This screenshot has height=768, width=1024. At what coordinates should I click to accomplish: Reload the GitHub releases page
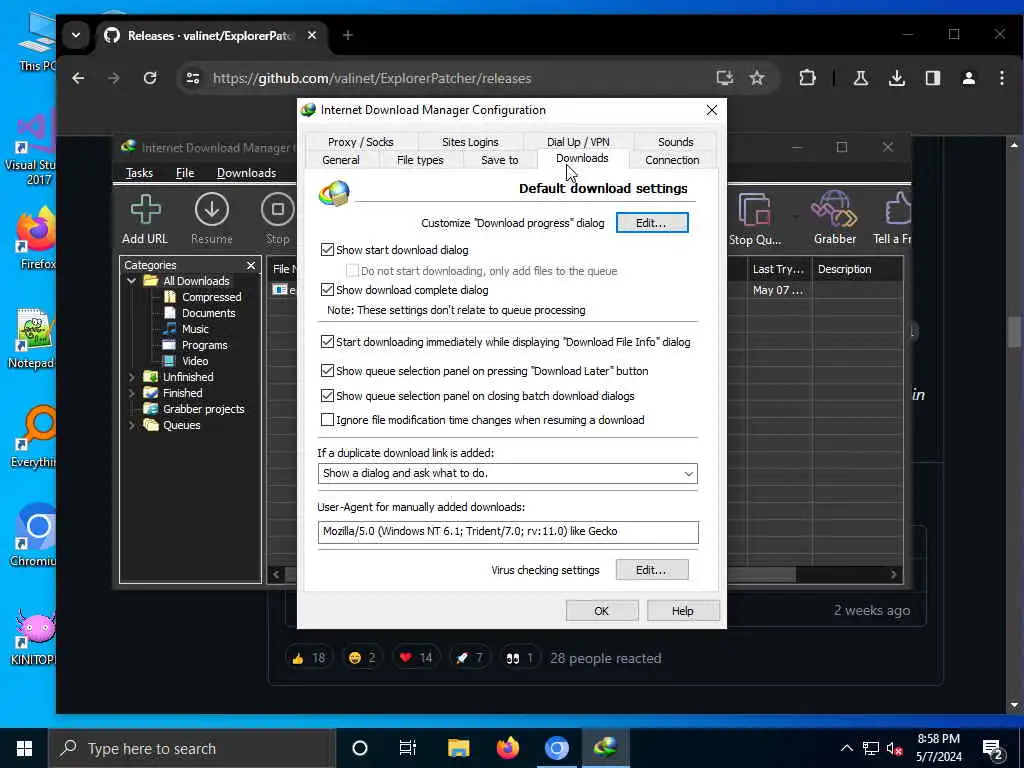pos(150,78)
